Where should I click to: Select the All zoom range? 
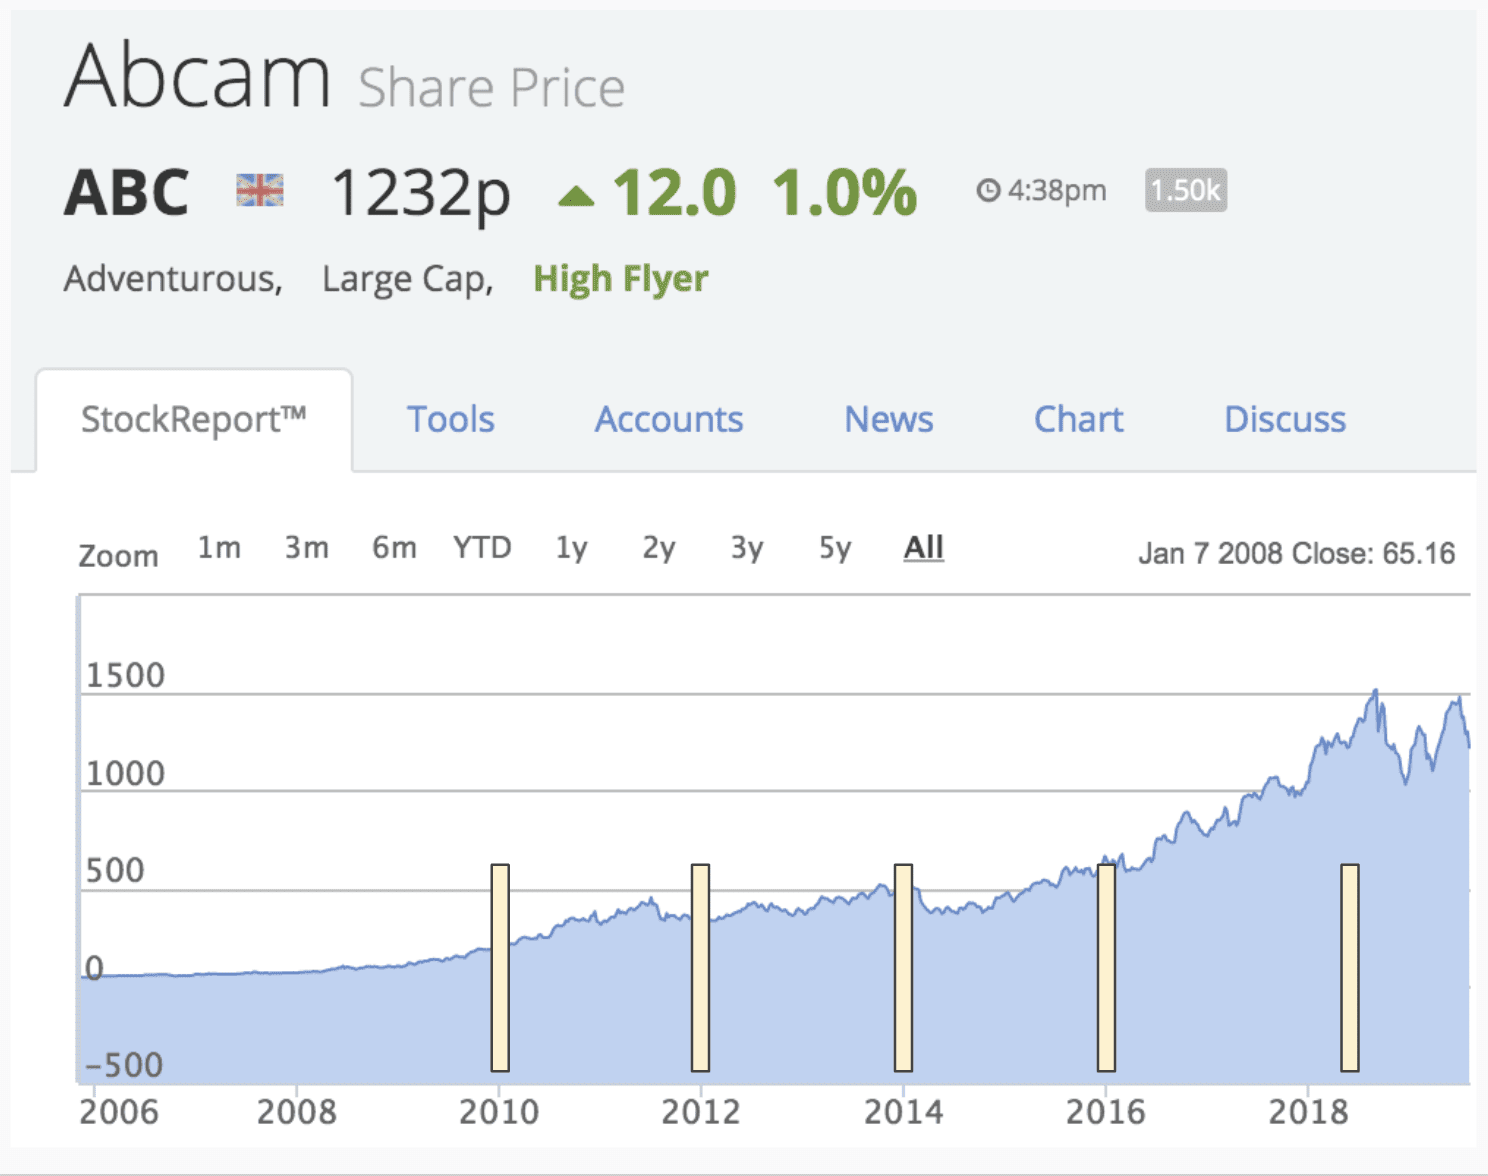pos(924,547)
